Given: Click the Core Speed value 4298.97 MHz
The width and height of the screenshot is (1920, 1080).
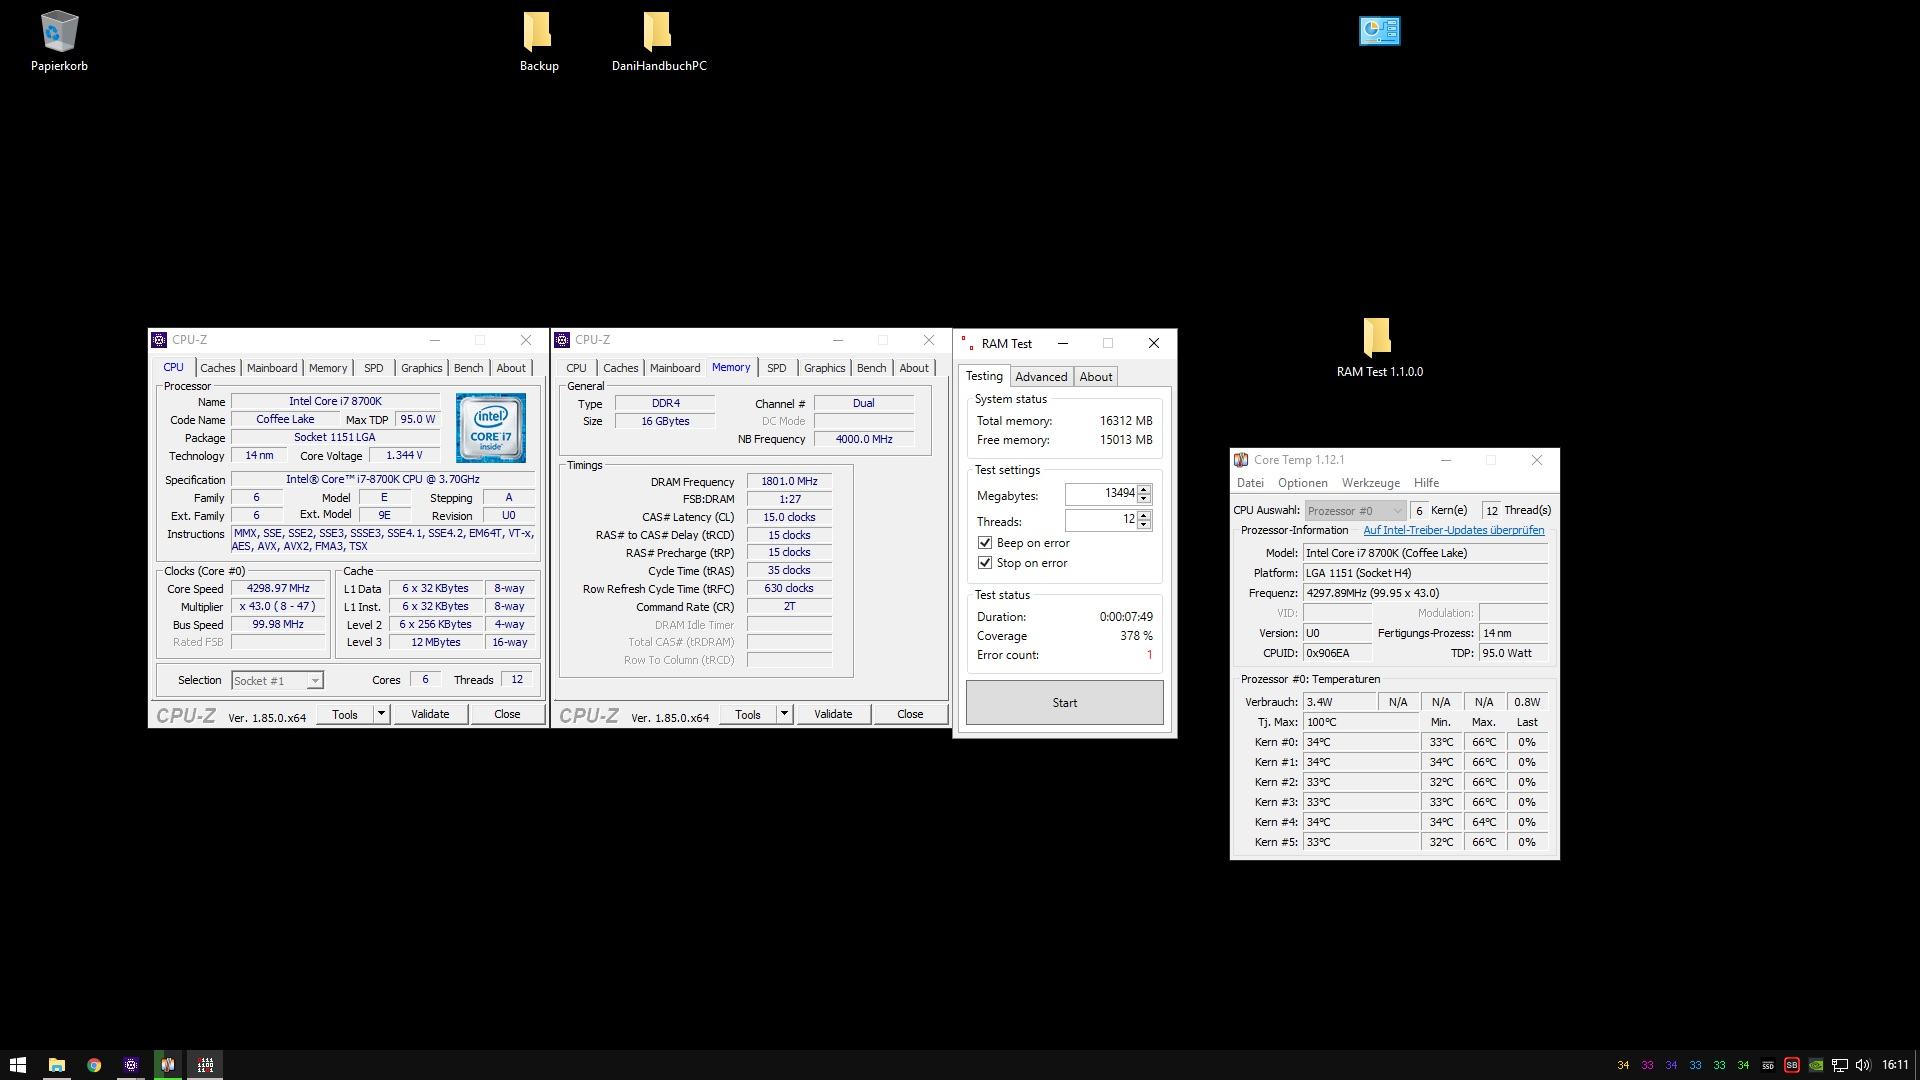Looking at the screenshot, I should pos(278,589).
